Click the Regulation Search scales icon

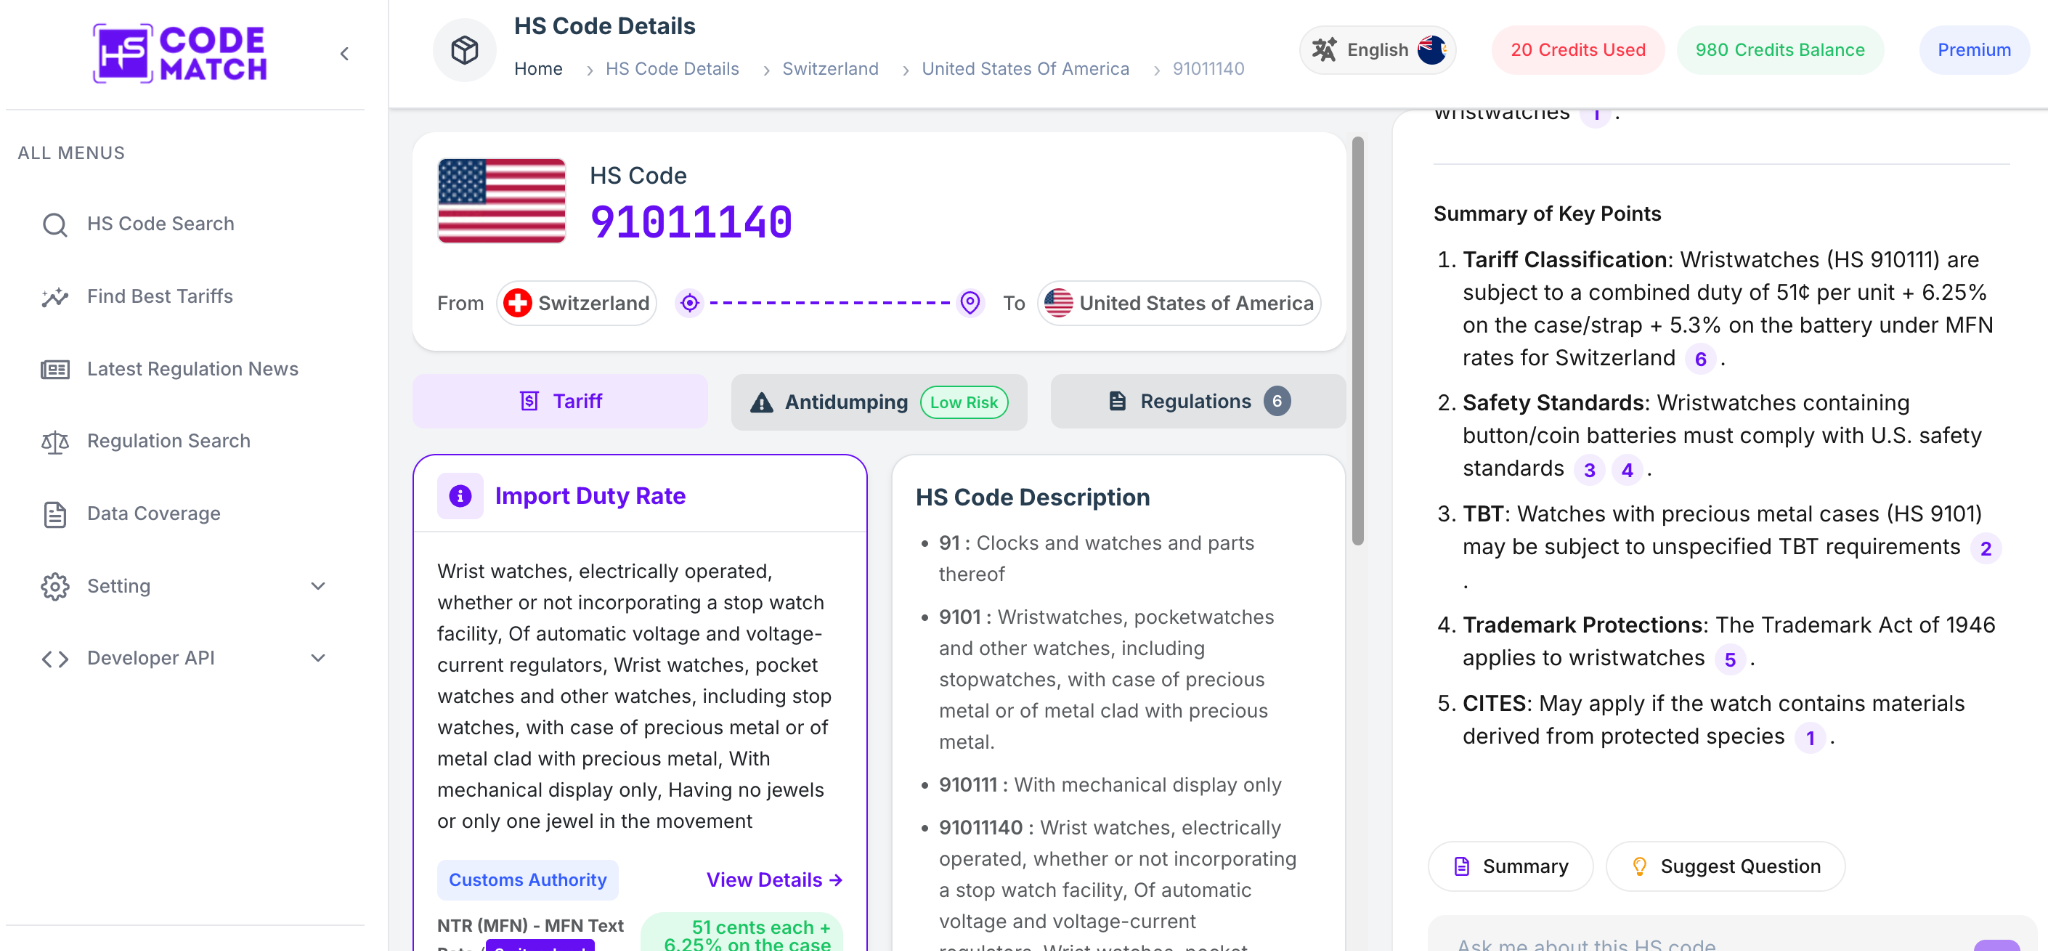[x=55, y=442]
